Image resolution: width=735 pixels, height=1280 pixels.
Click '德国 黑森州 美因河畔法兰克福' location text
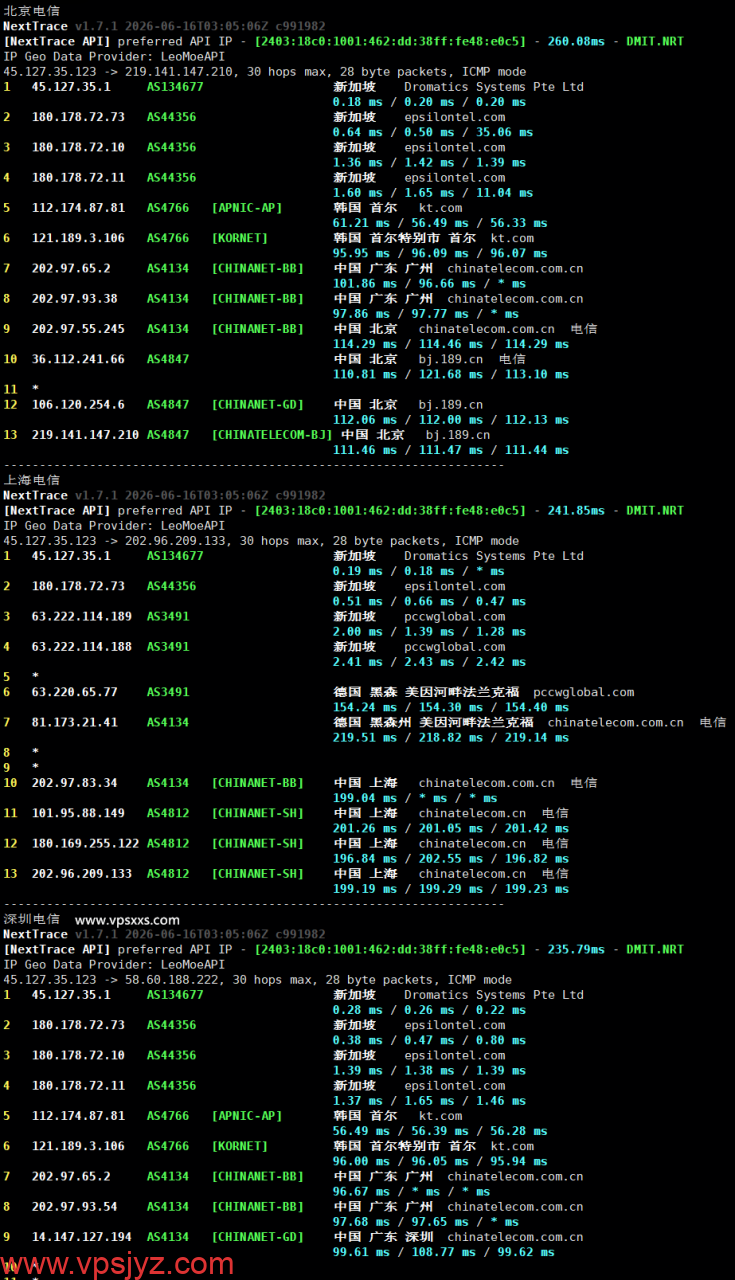coord(433,721)
